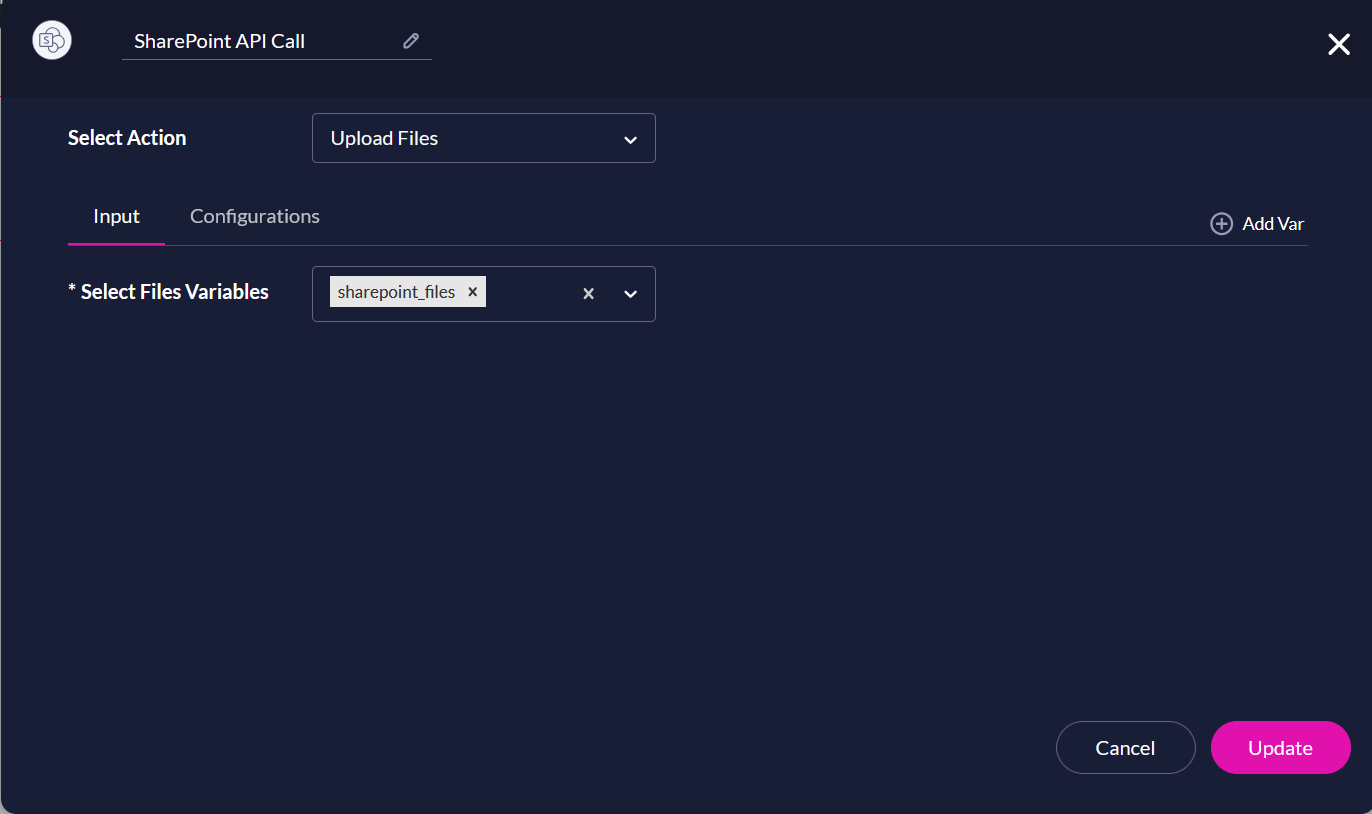Click the Update button
Screen dimensions: 1372x814
1280,747
